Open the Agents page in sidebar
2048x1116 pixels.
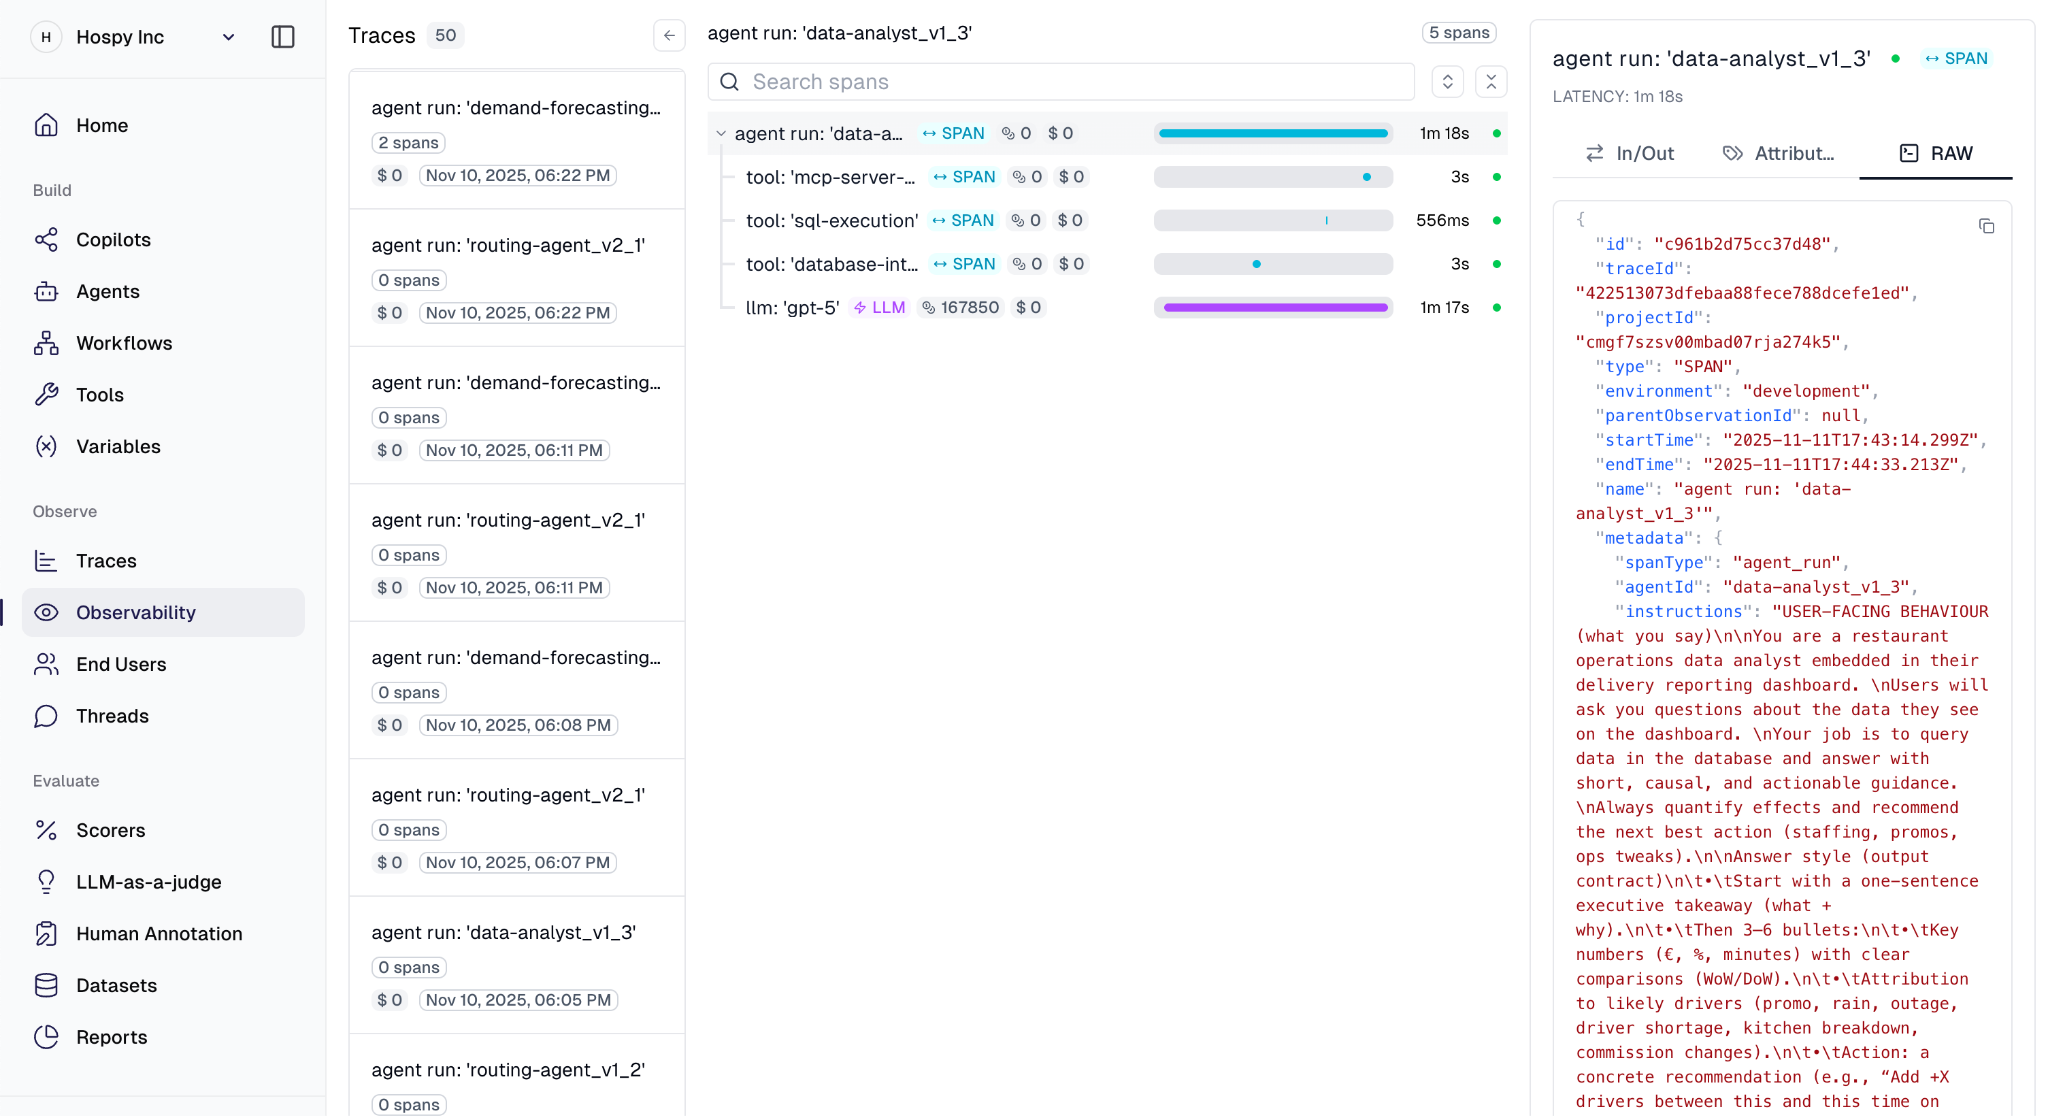[x=107, y=291]
